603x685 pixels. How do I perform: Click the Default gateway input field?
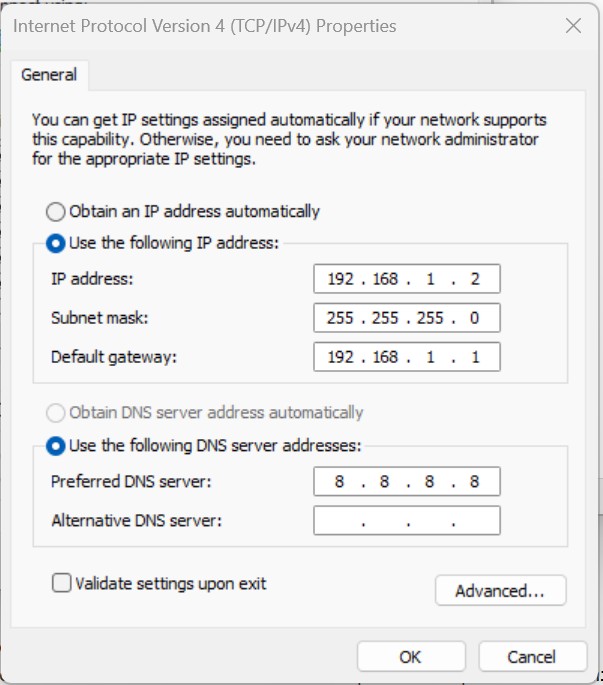tap(406, 357)
